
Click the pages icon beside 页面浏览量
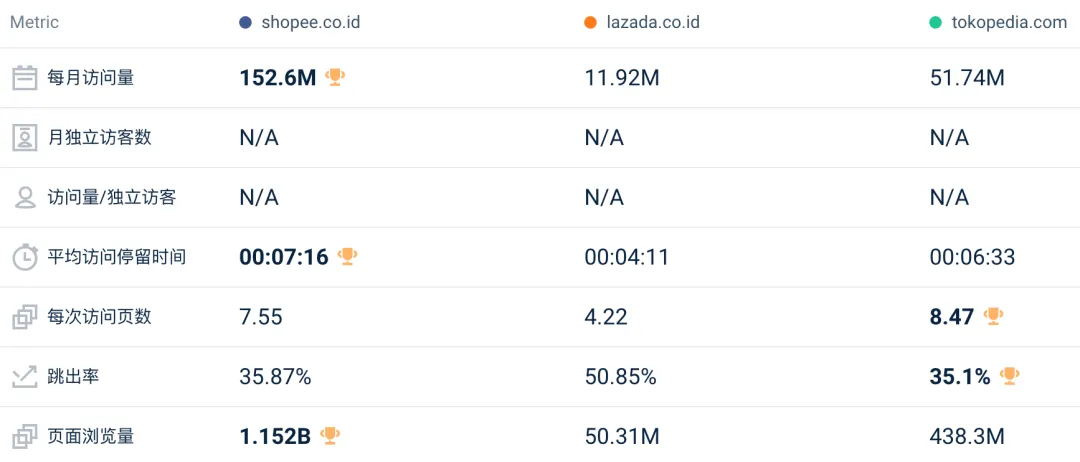[25, 437]
